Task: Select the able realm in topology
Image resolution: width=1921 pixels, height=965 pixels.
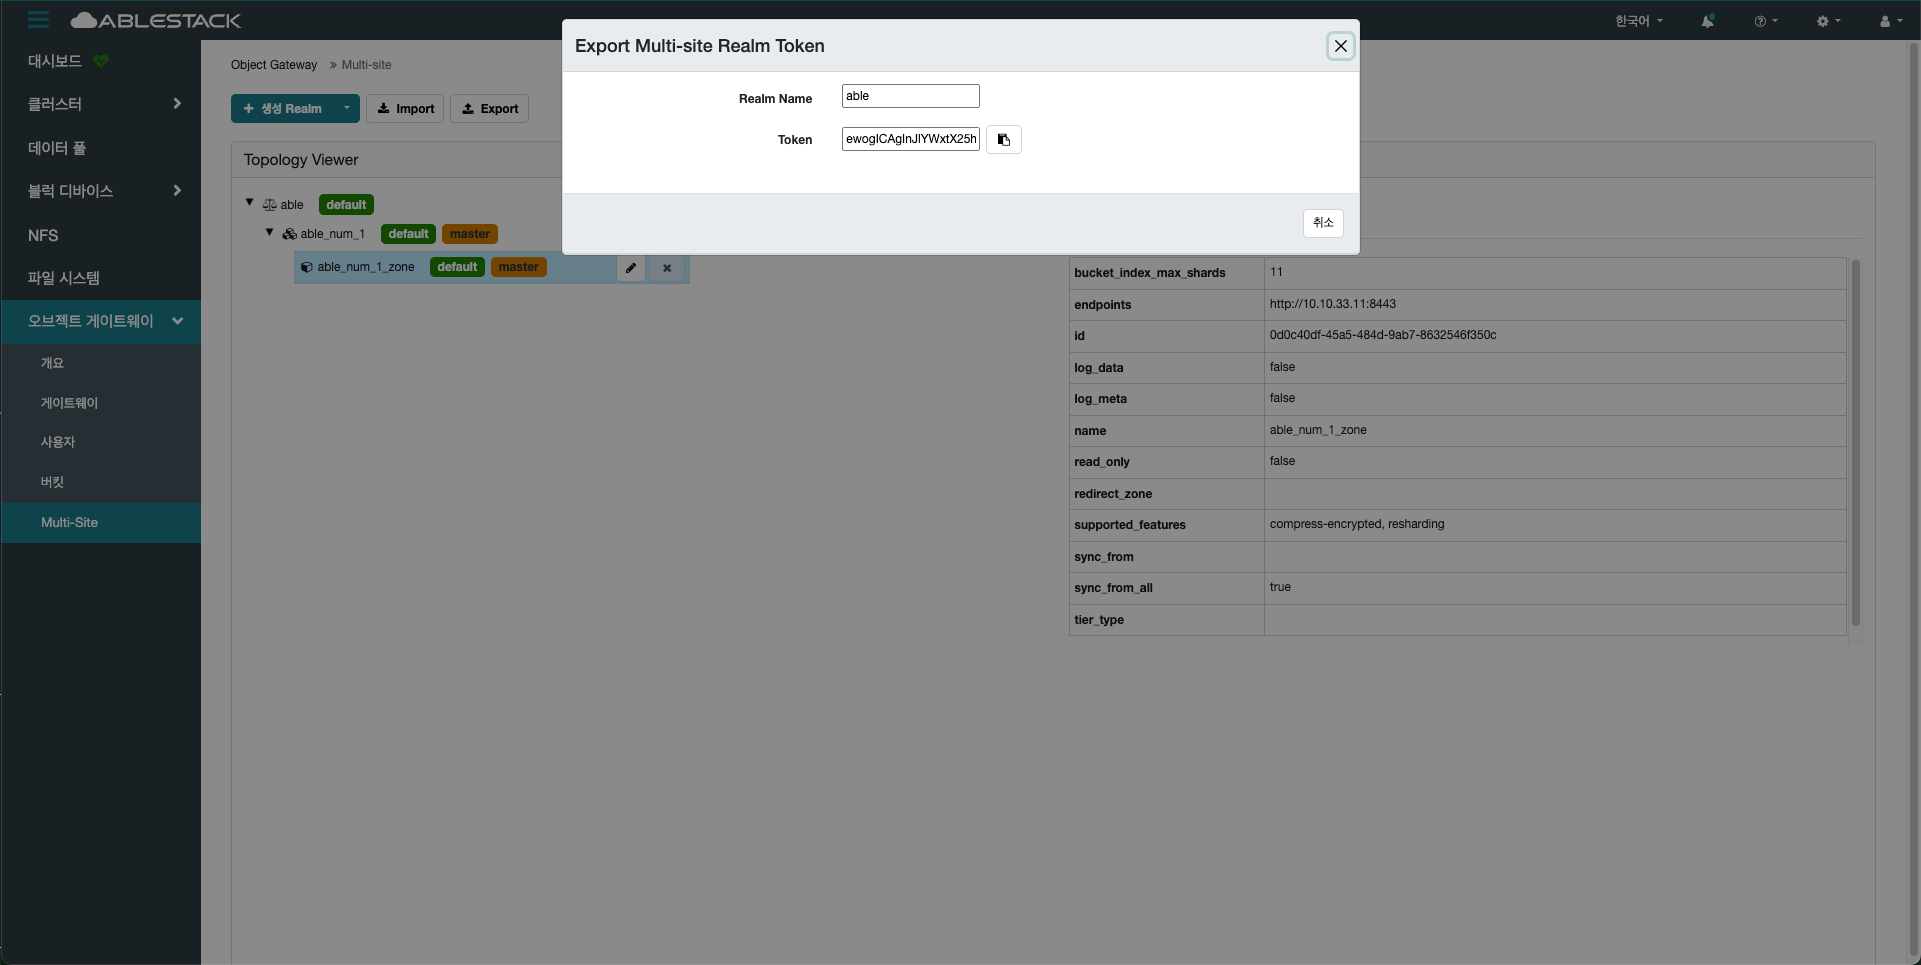Action: point(292,205)
